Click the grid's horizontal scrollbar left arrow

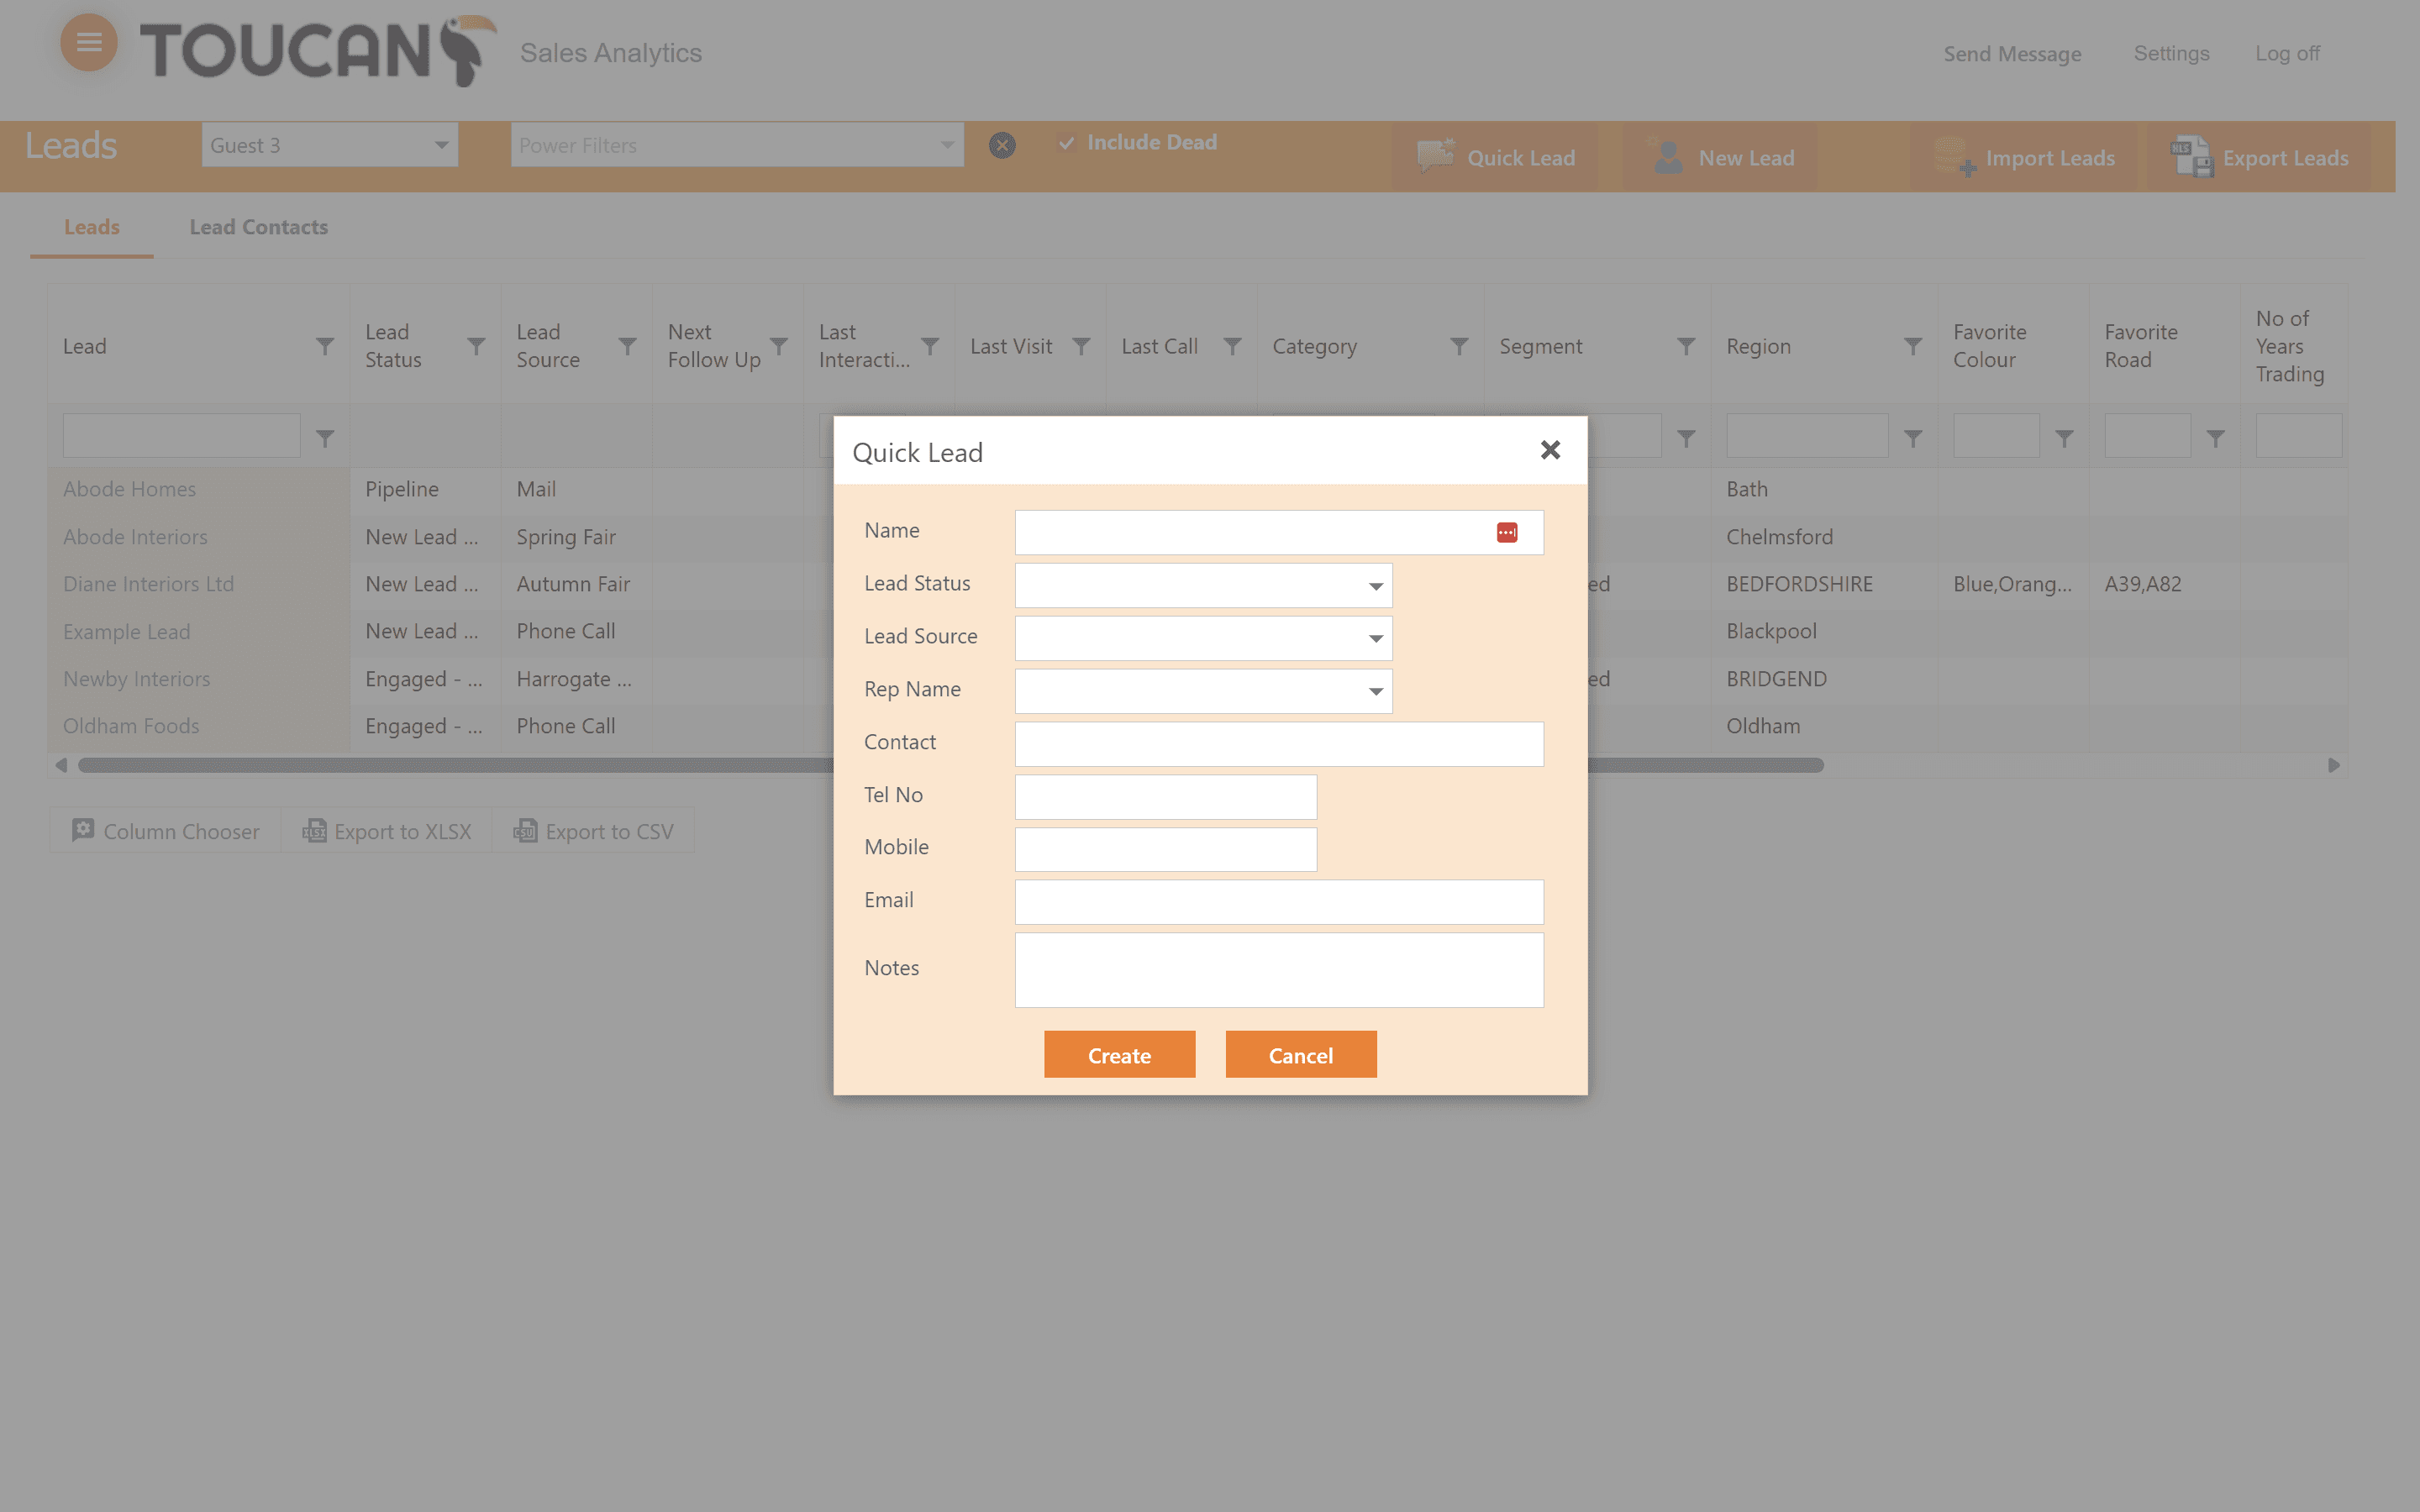click(62, 765)
